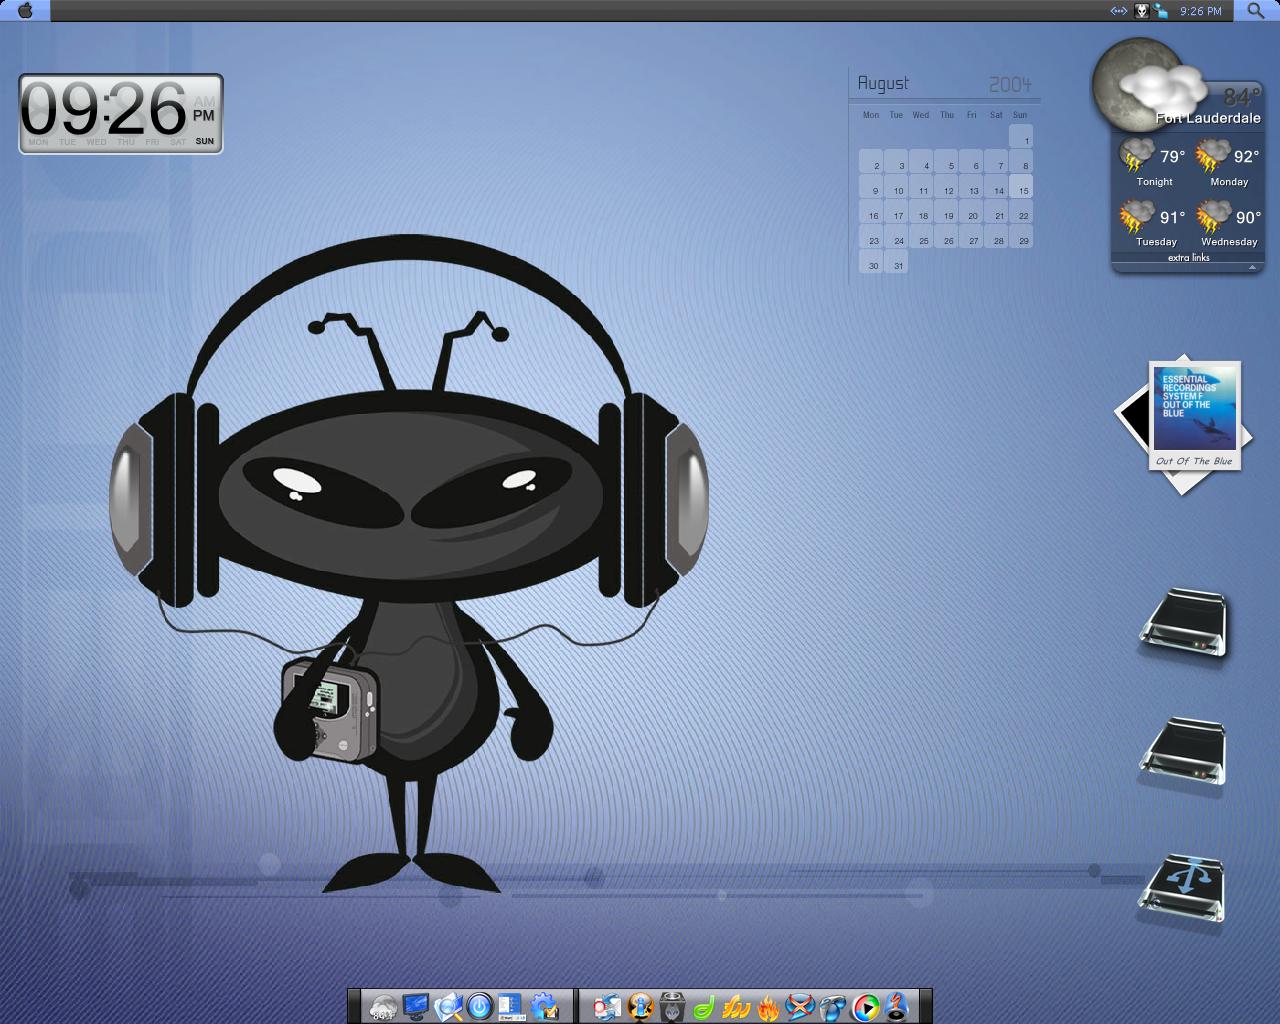Select August 30 on the calendar

pos(871,262)
